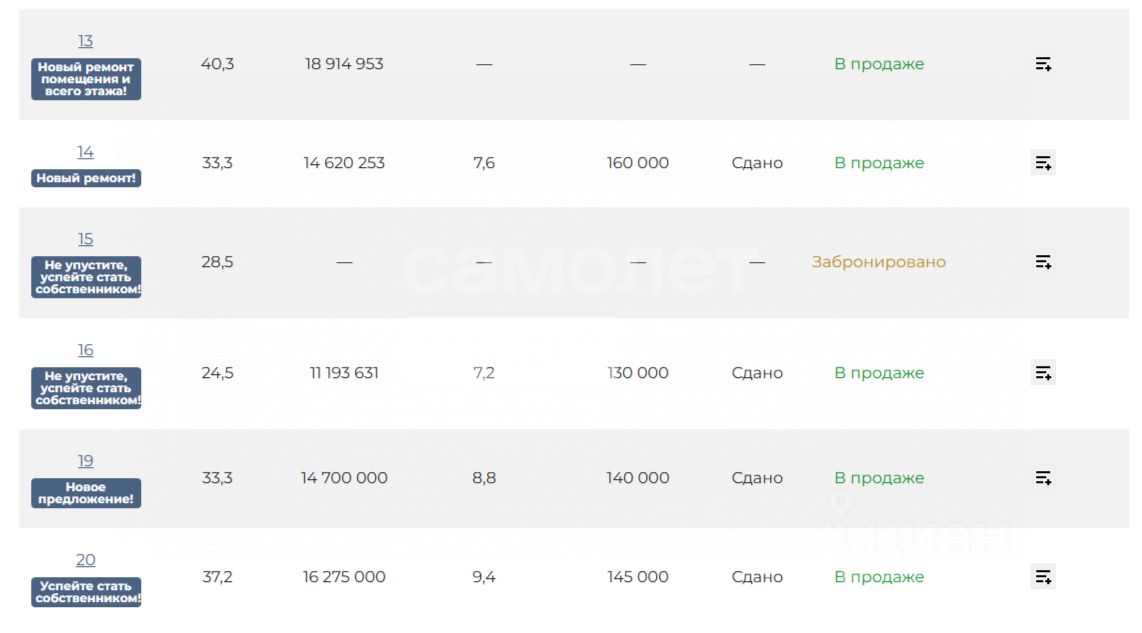This screenshot has width=1142, height=633.
Task: Click add-to-list icon for lot 13
Action: pos(1043,64)
